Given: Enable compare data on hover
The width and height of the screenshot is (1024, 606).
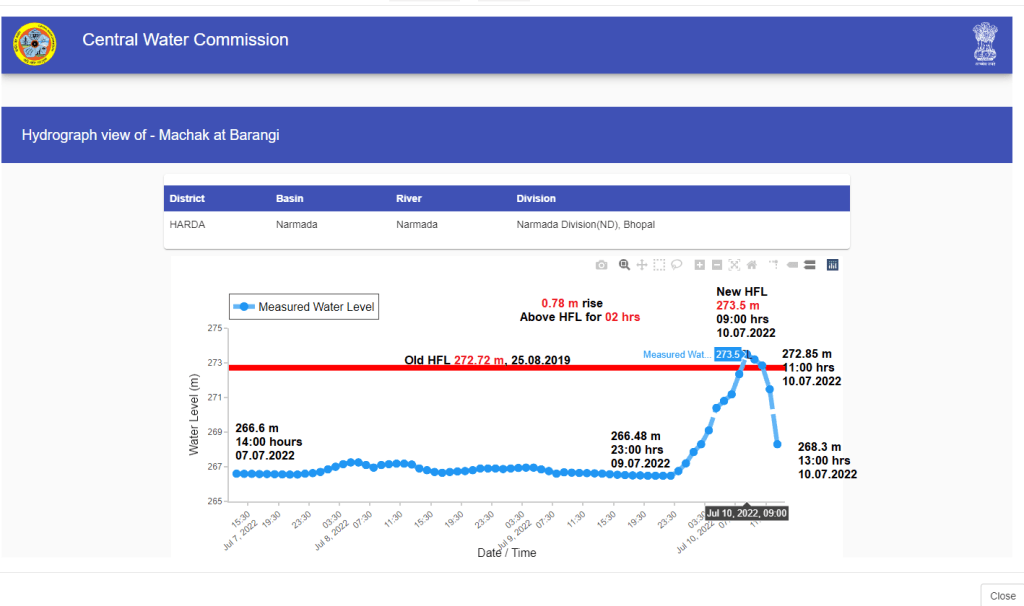Looking at the screenshot, I should [809, 265].
